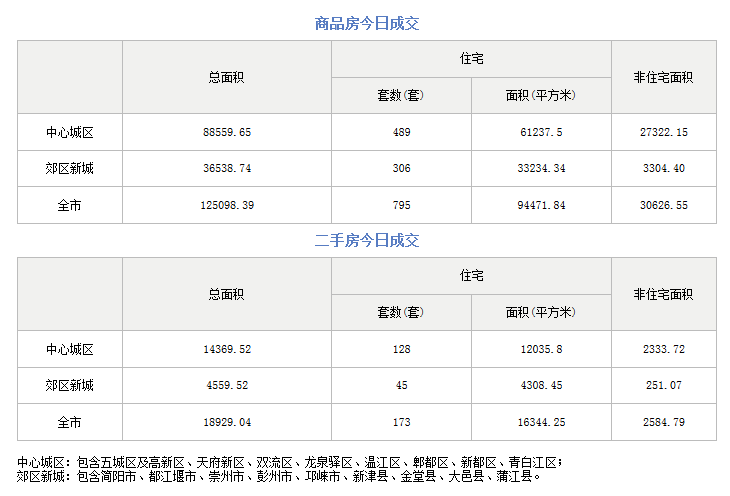Select the value 2584.79

coord(663,422)
